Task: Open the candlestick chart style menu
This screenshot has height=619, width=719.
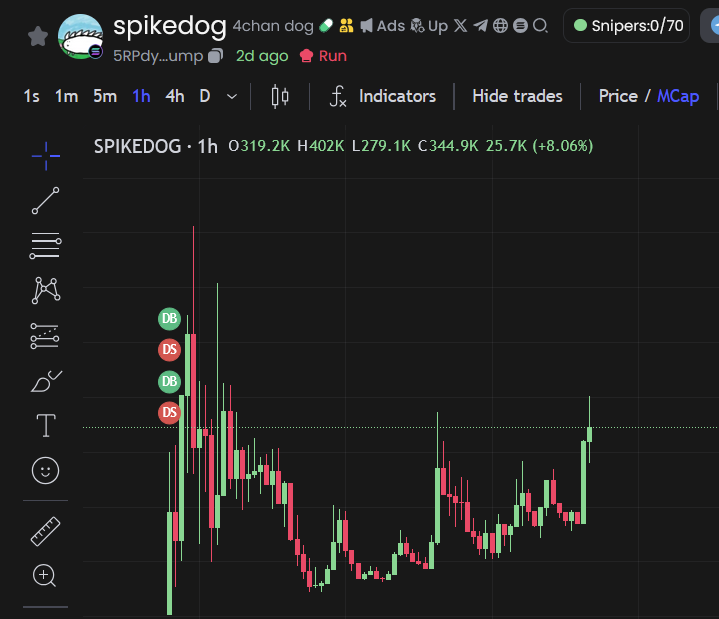Action: [280, 96]
